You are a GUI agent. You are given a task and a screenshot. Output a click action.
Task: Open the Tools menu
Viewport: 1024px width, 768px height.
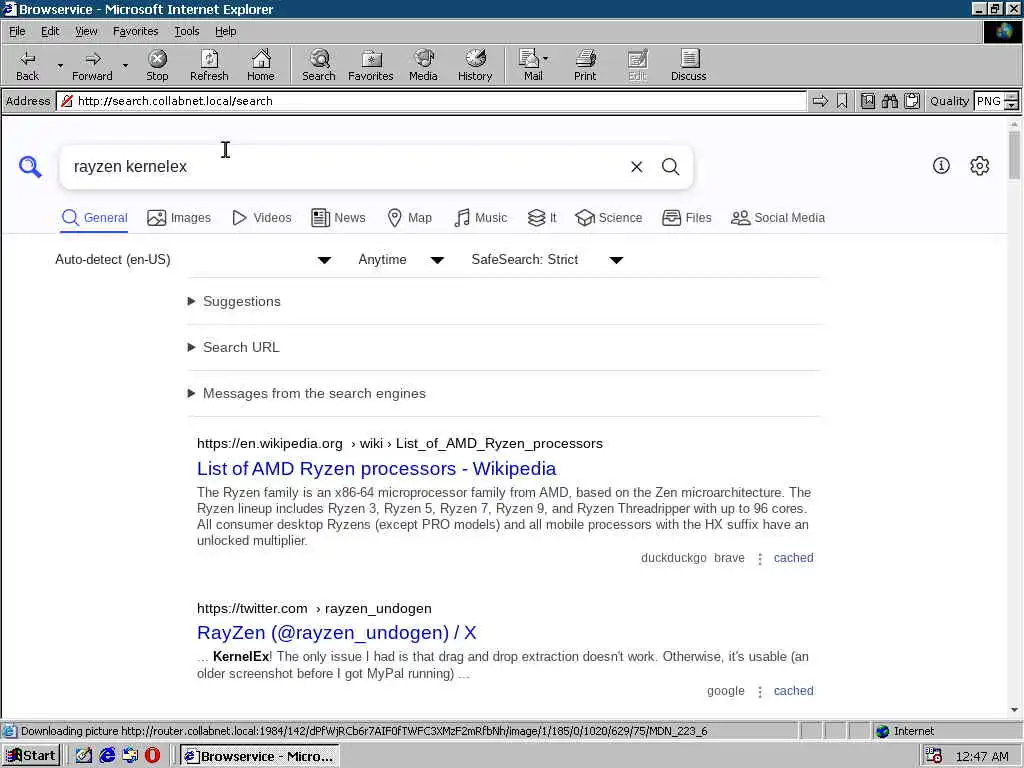pyautogui.click(x=187, y=31)
